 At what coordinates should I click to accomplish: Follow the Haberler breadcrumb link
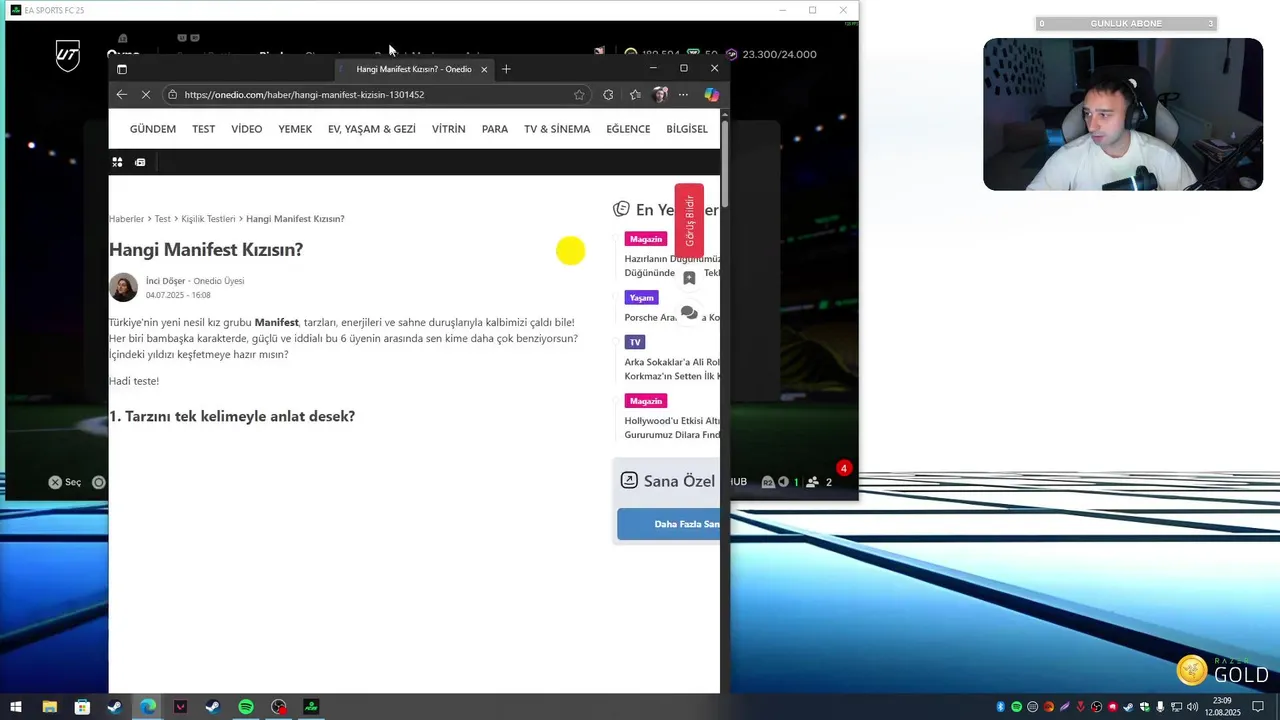[127, 219]
